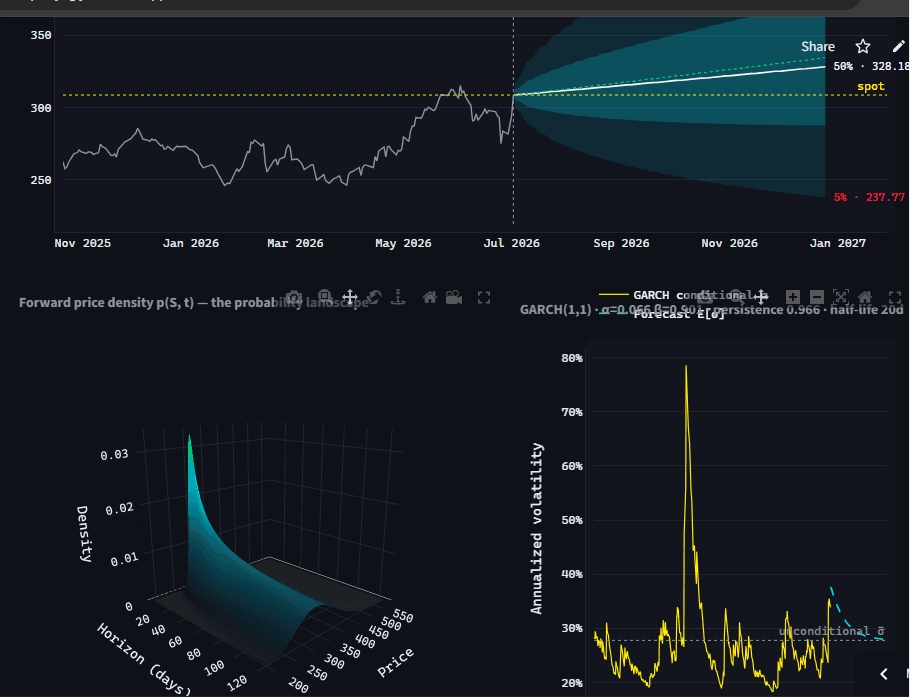Click the 'Jul 2026' x-axis label
The width and height of the screenshot is (910, 698).
click(512, 243)
